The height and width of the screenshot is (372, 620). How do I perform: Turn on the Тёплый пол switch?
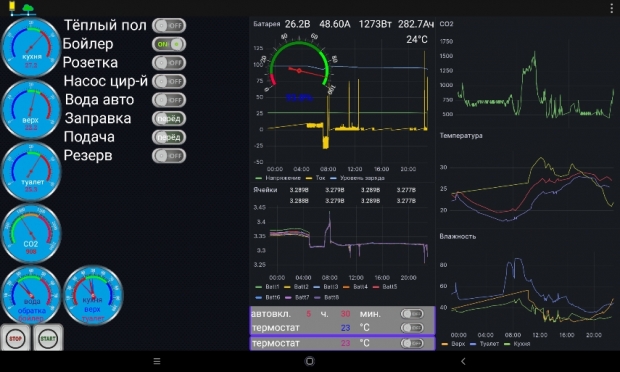169,26
